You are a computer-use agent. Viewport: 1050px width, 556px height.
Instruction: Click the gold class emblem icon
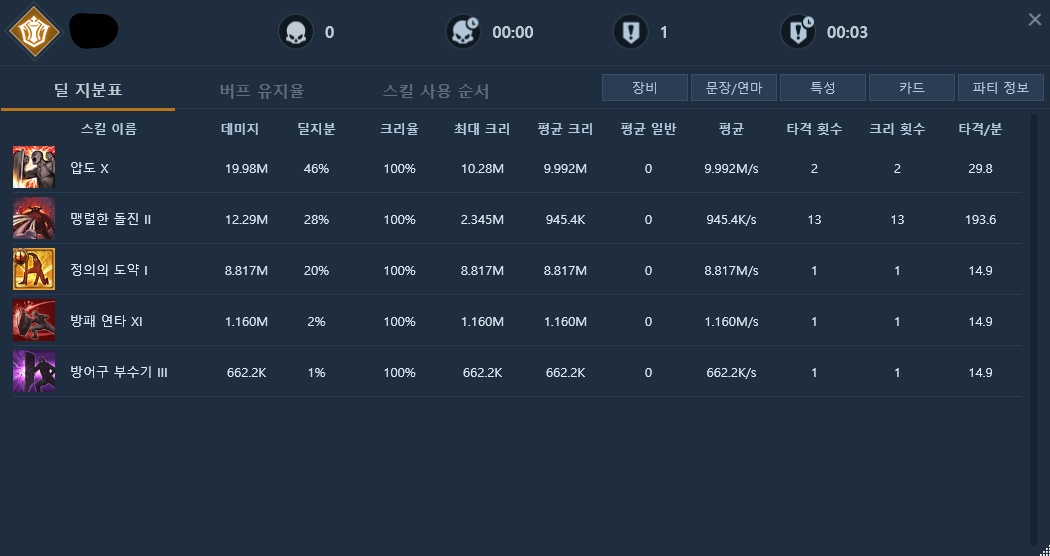(34, 32)
